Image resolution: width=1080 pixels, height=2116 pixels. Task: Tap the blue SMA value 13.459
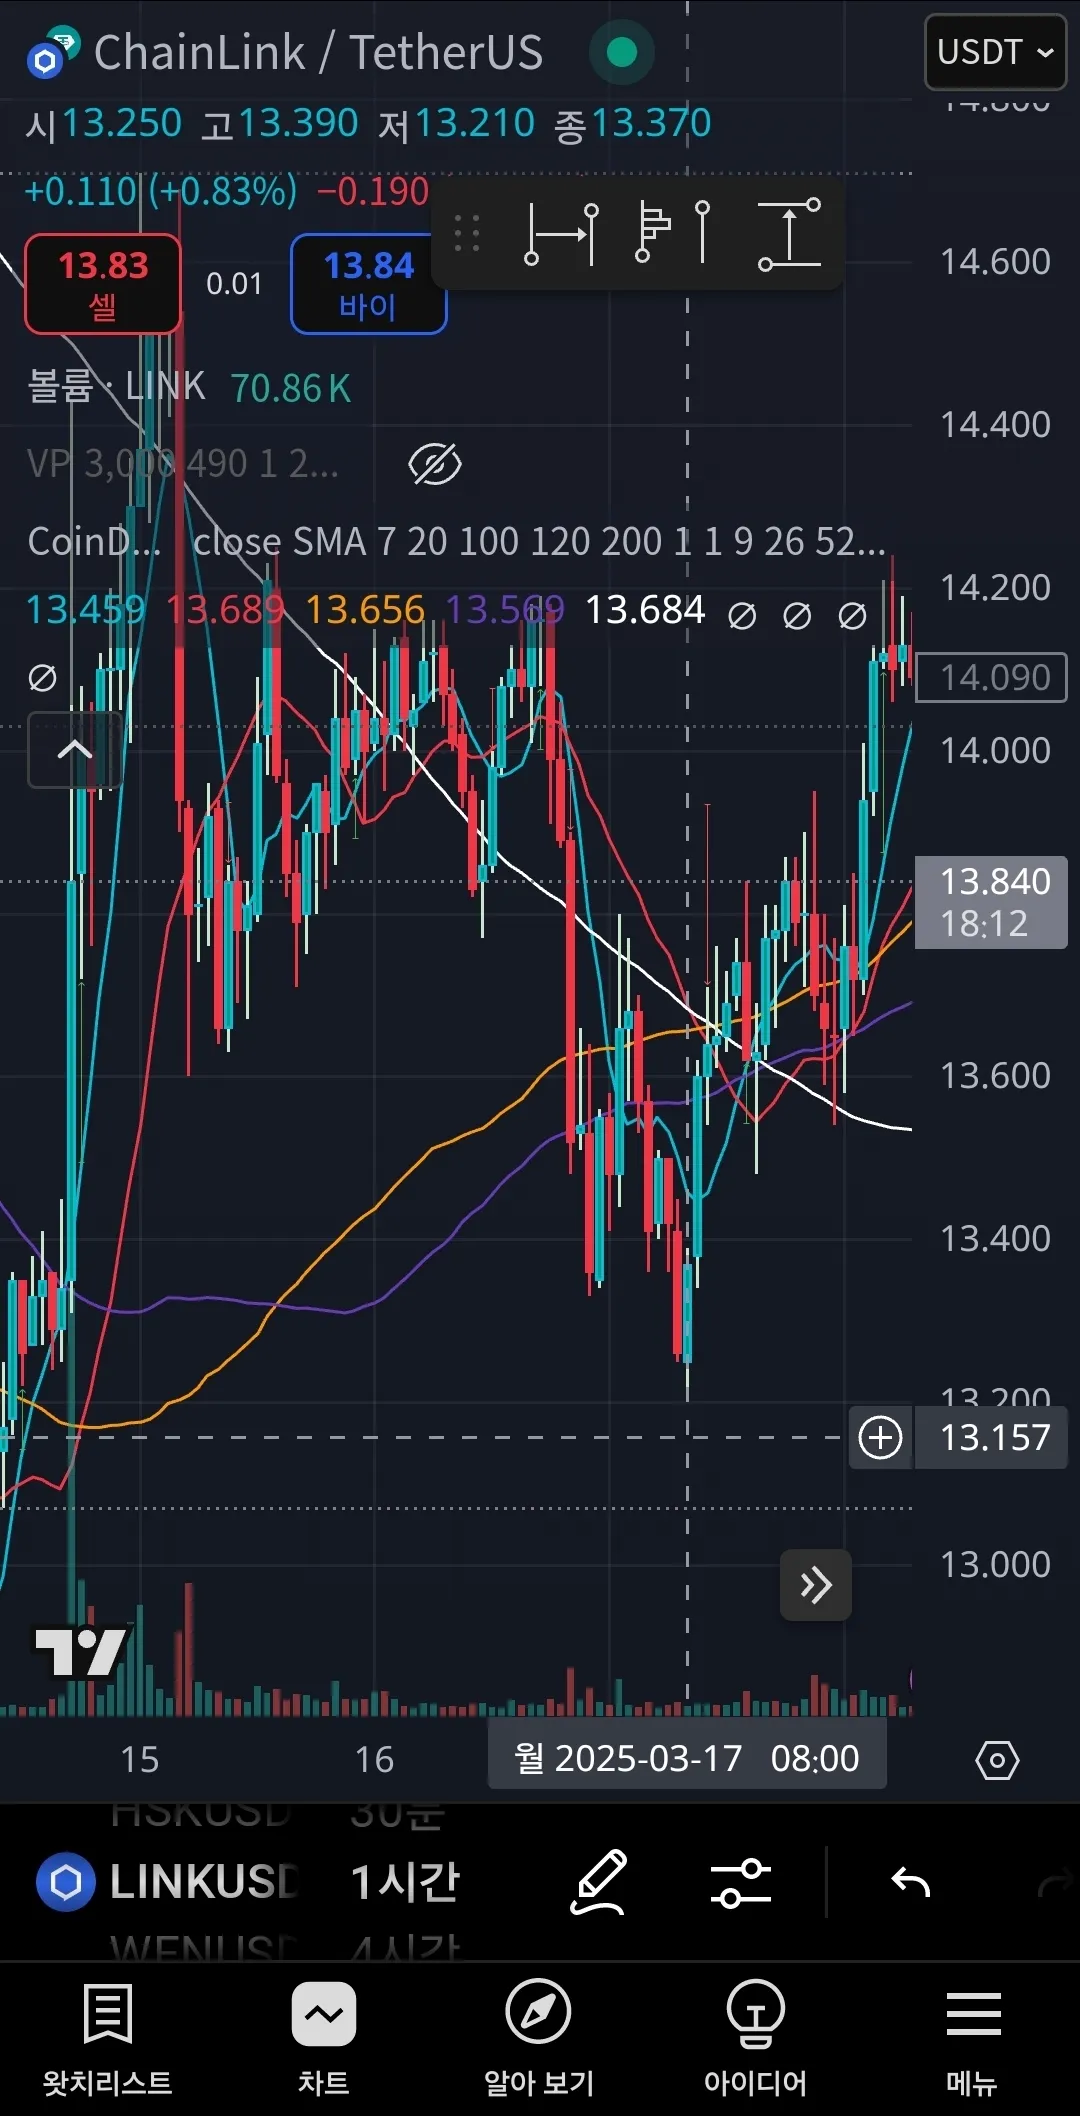coord(85,609)
